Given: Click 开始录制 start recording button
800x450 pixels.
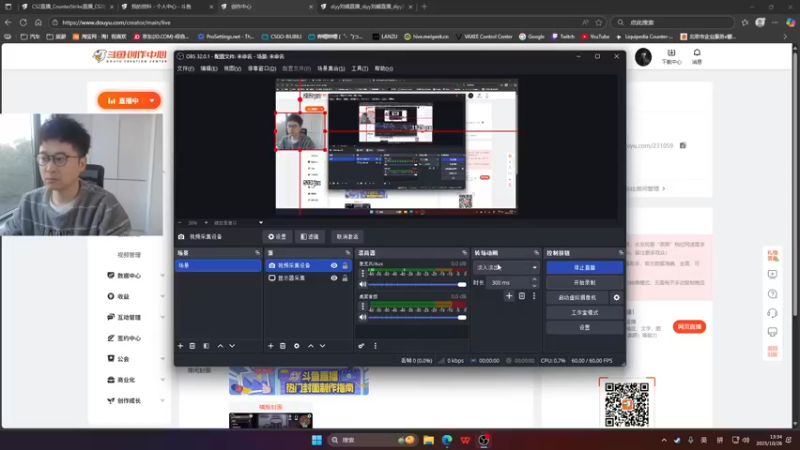Looking at the screenshot, I should 584,282.
